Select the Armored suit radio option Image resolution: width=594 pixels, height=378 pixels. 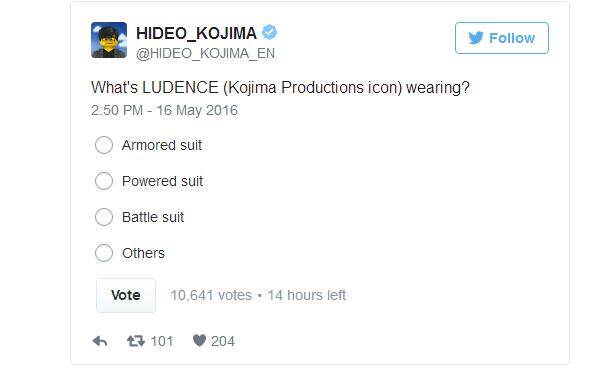point(104,145)
